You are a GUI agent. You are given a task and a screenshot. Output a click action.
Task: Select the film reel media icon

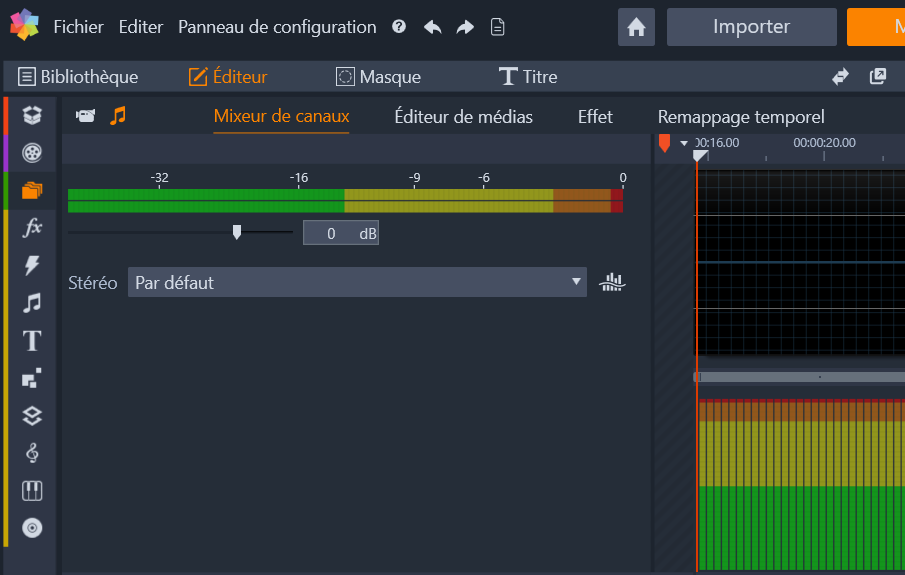(x=32, y=152)
